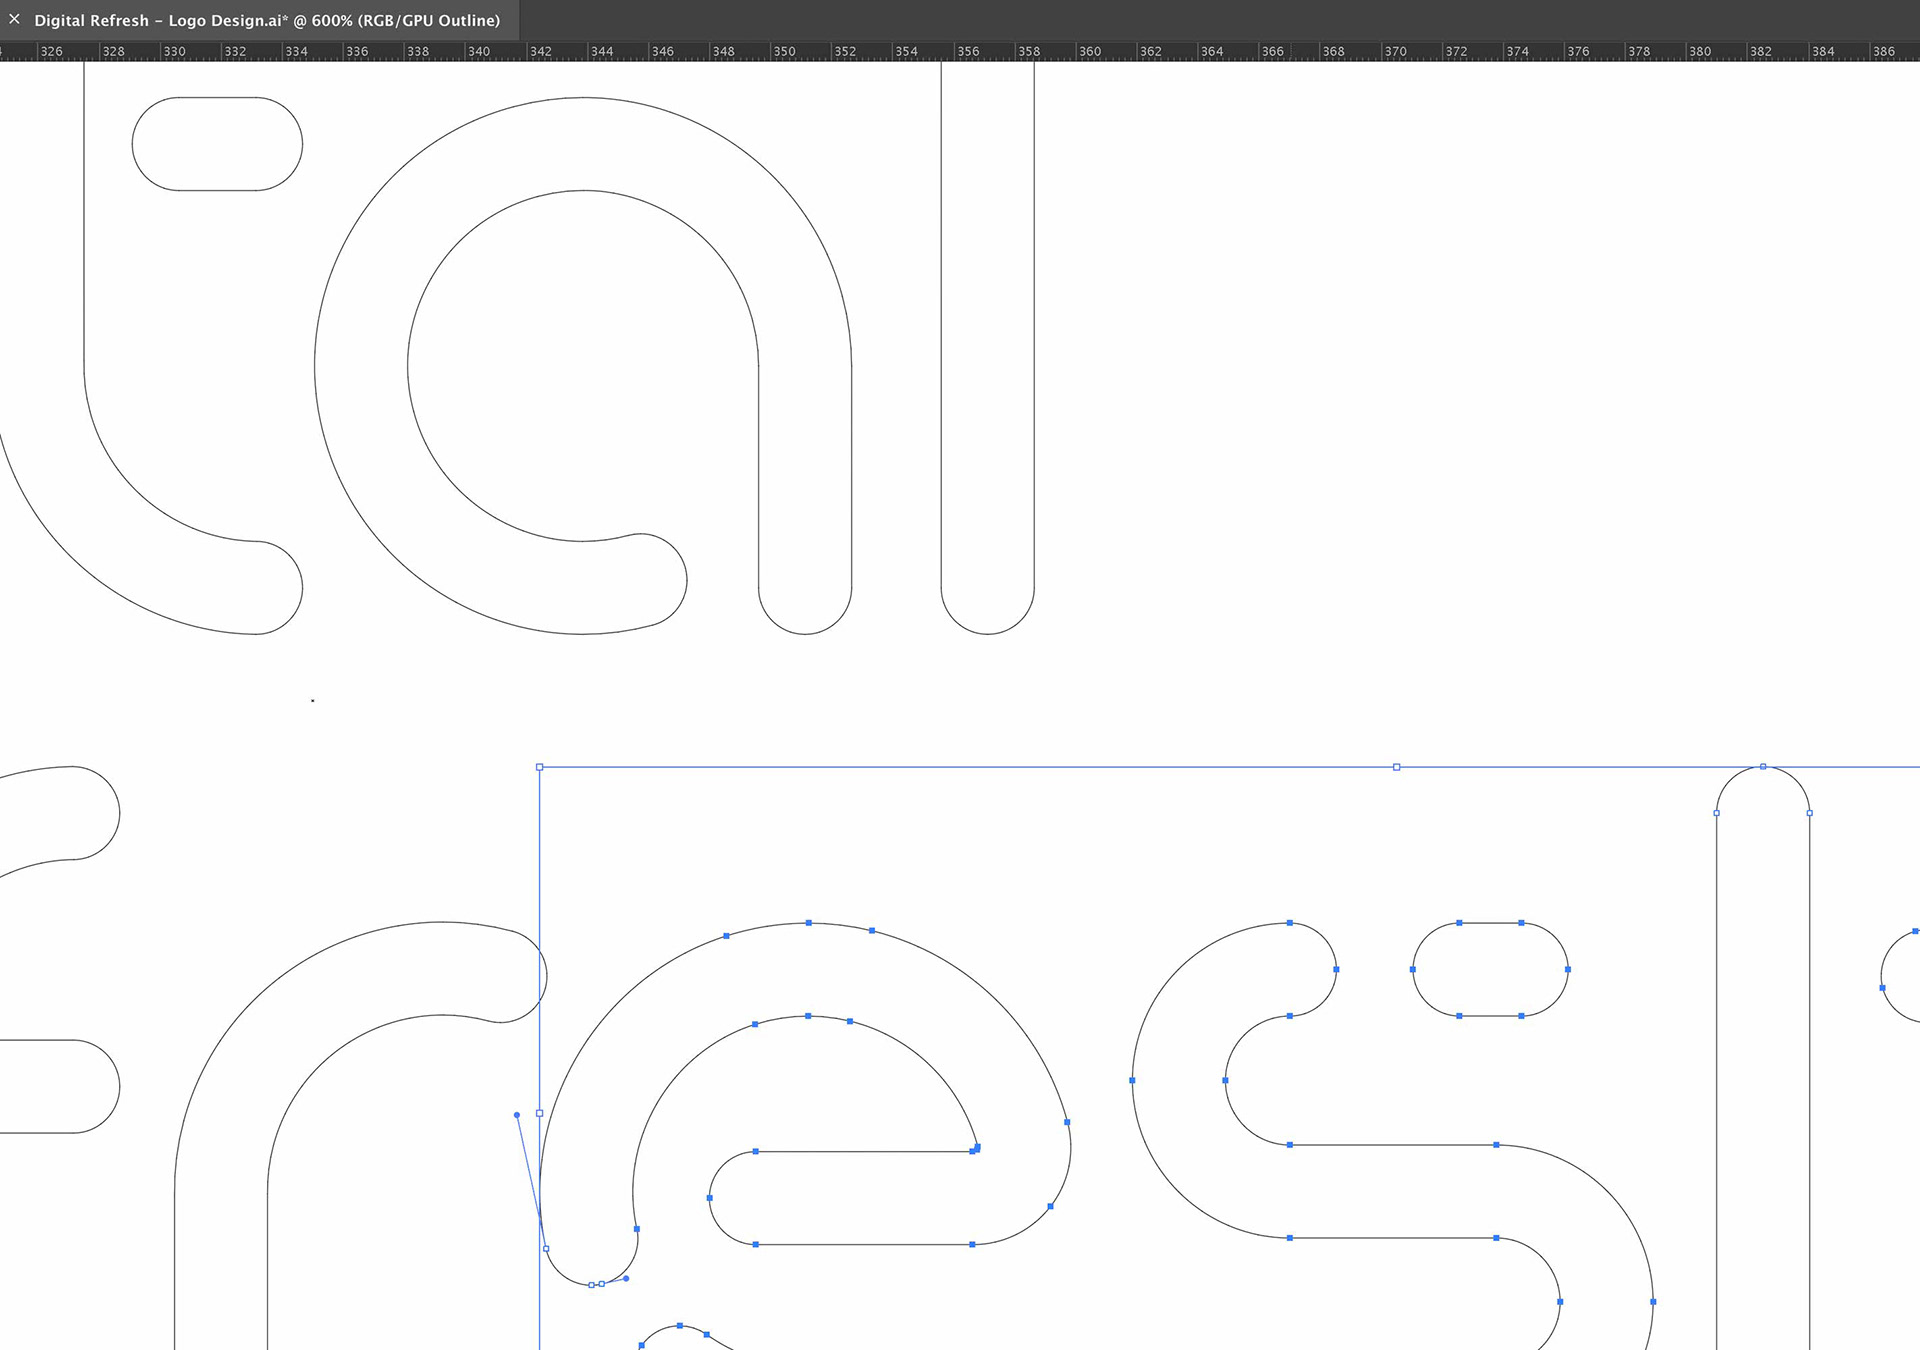Select the leftmost anchor point of letter s
This screenshot has width=1920, height=1350.
coord(1132,1080)
